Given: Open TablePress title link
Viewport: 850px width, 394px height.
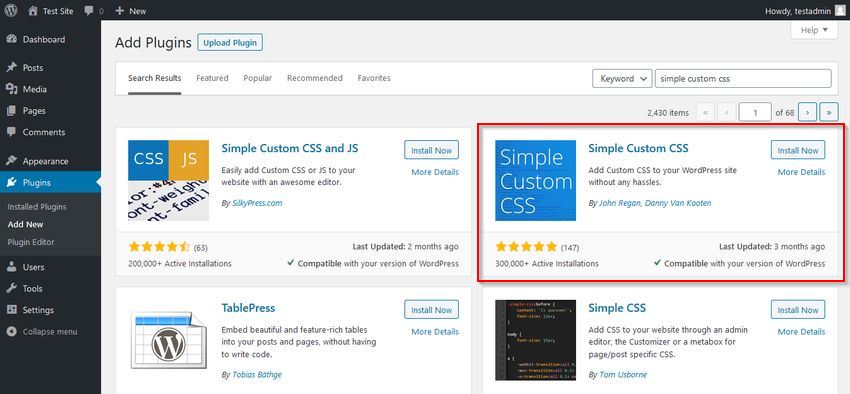Looking at the screenshot, I should (x=248, y=308).
